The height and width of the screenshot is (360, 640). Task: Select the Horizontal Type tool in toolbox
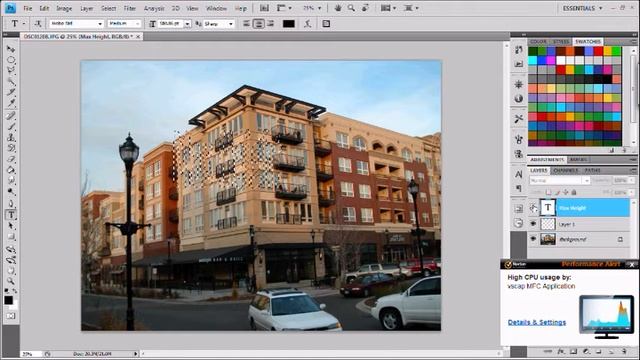pos(11,214)
